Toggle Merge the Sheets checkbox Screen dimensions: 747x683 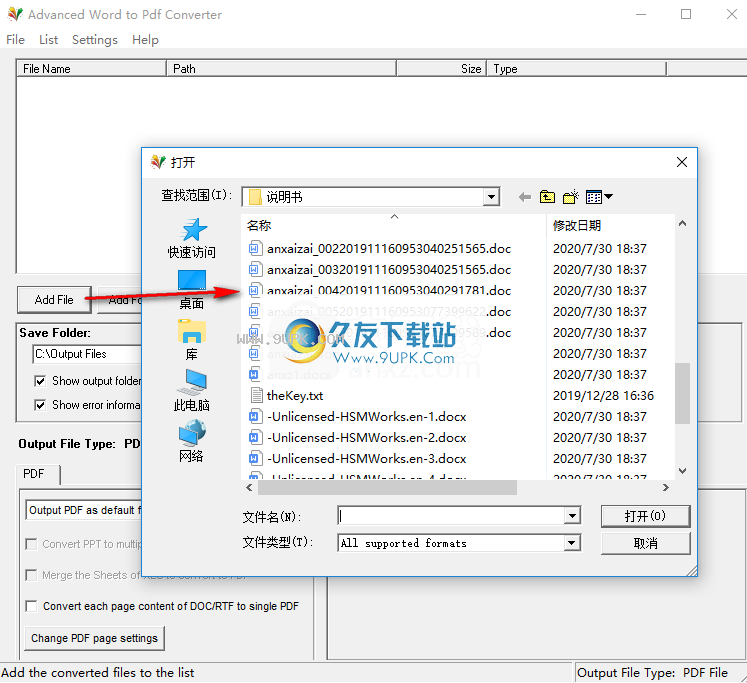[x=31, y=575]
